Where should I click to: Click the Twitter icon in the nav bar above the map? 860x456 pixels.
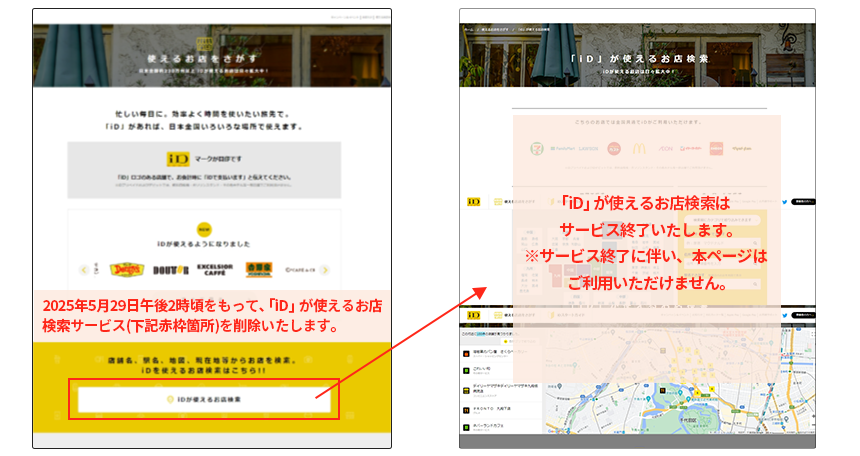pyautogui.click(x=785, y=315)
